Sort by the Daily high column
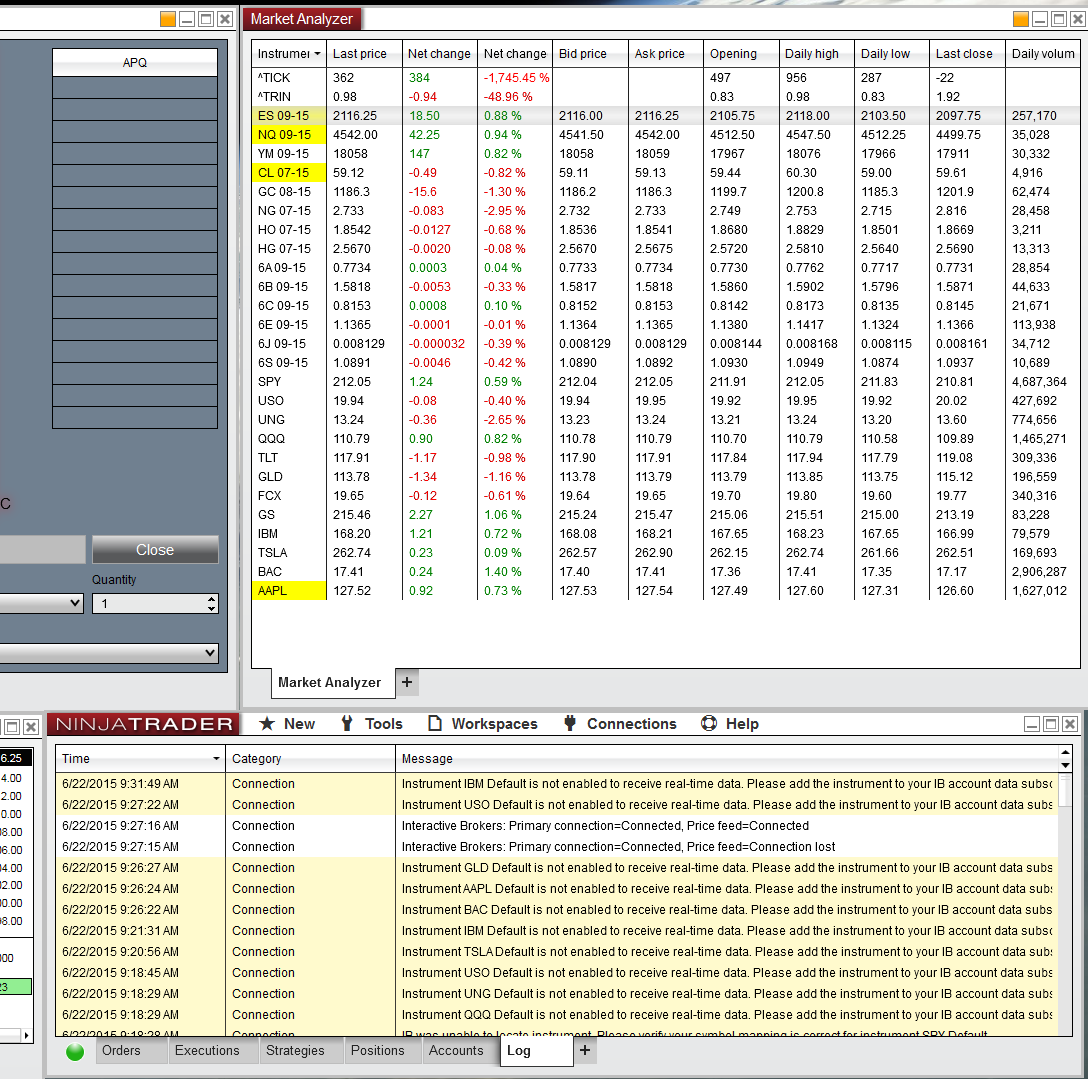 (816, 53)
